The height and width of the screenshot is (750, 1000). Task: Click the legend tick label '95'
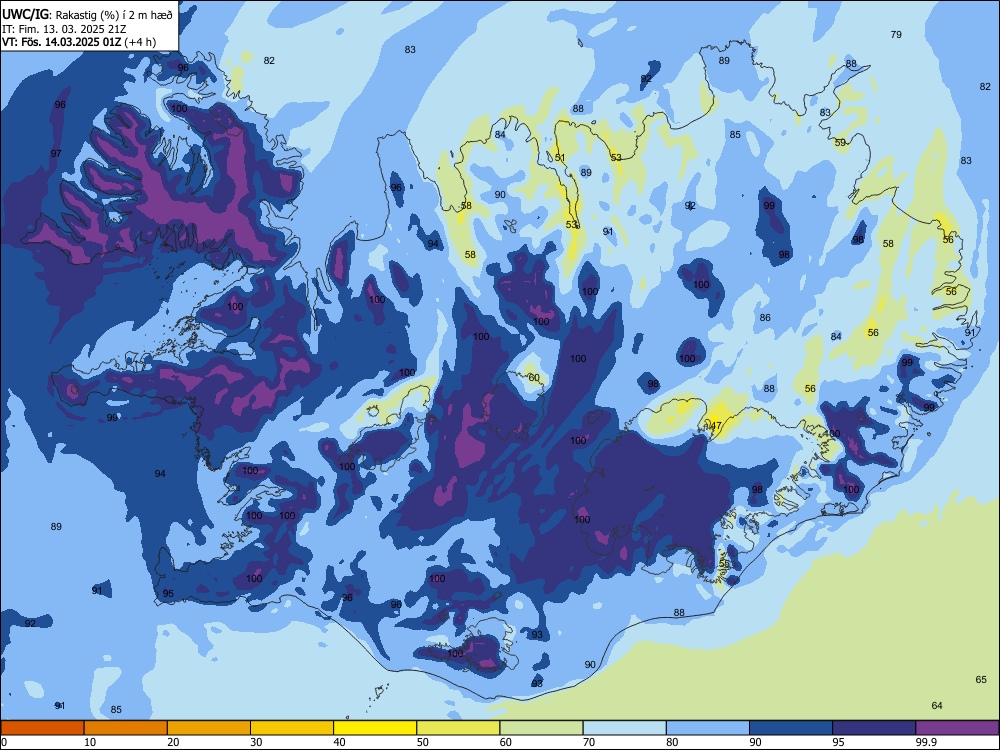point(838,742)
